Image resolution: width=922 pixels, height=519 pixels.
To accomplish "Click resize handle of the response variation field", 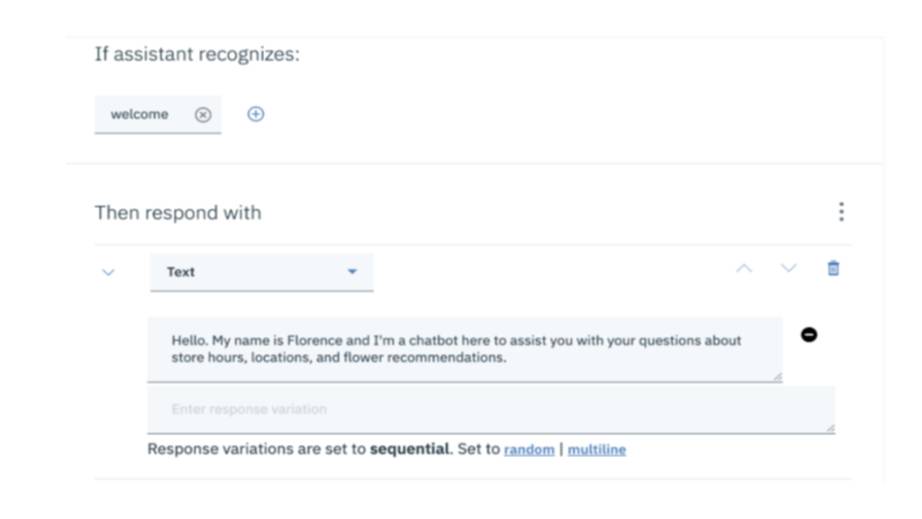I will tap(829, 428).
